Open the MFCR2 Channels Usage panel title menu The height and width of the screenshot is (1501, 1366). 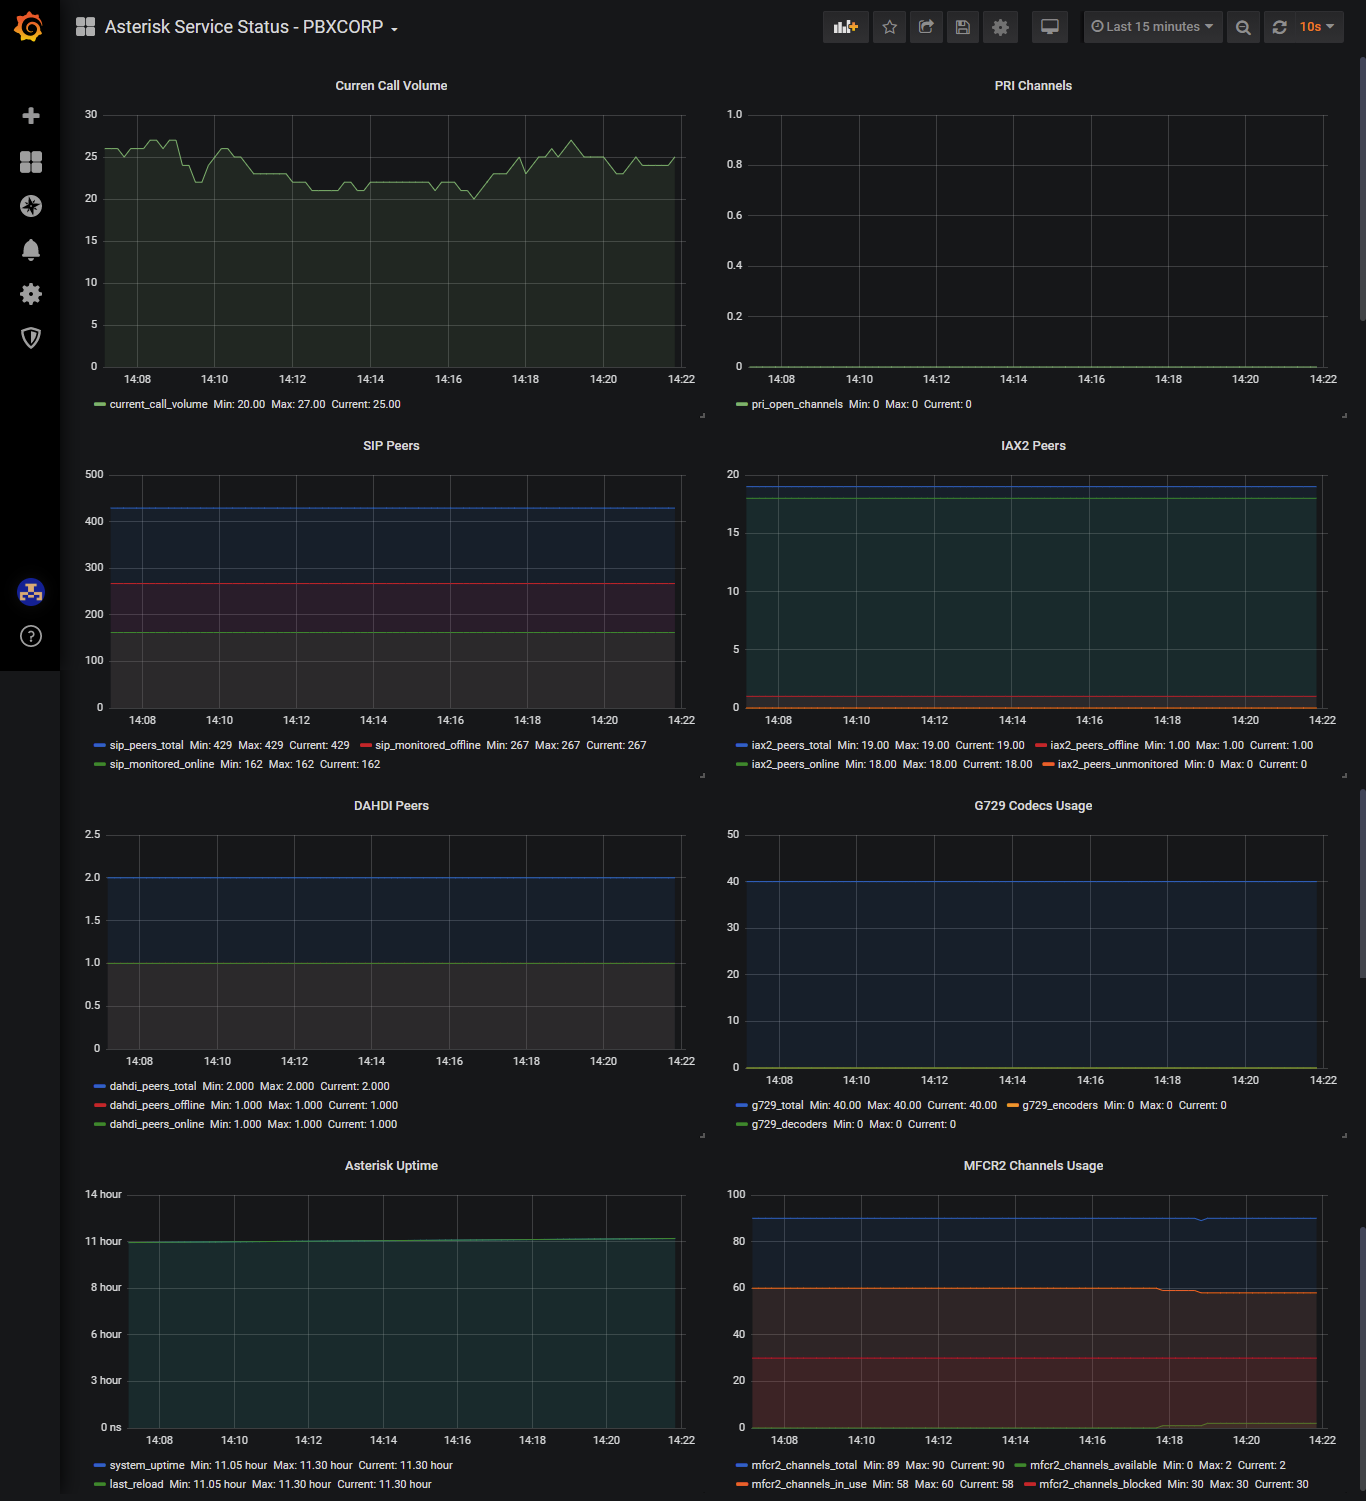tap(1033, 1166)
